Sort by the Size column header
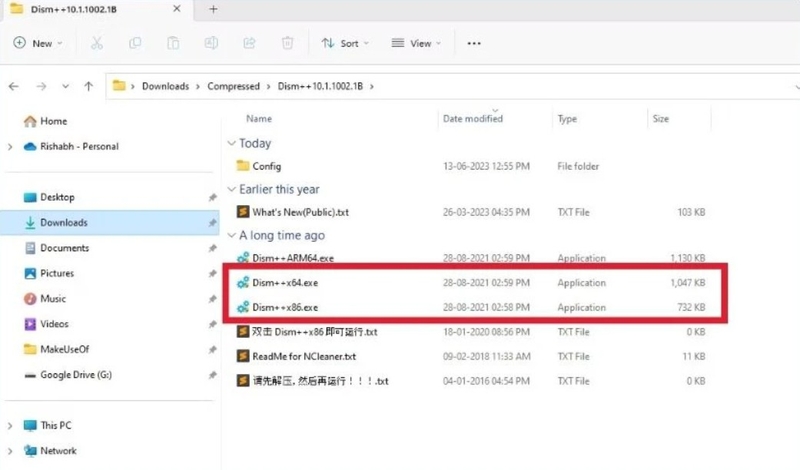This screenshot has width=800, height=470. tap(660, 118)
